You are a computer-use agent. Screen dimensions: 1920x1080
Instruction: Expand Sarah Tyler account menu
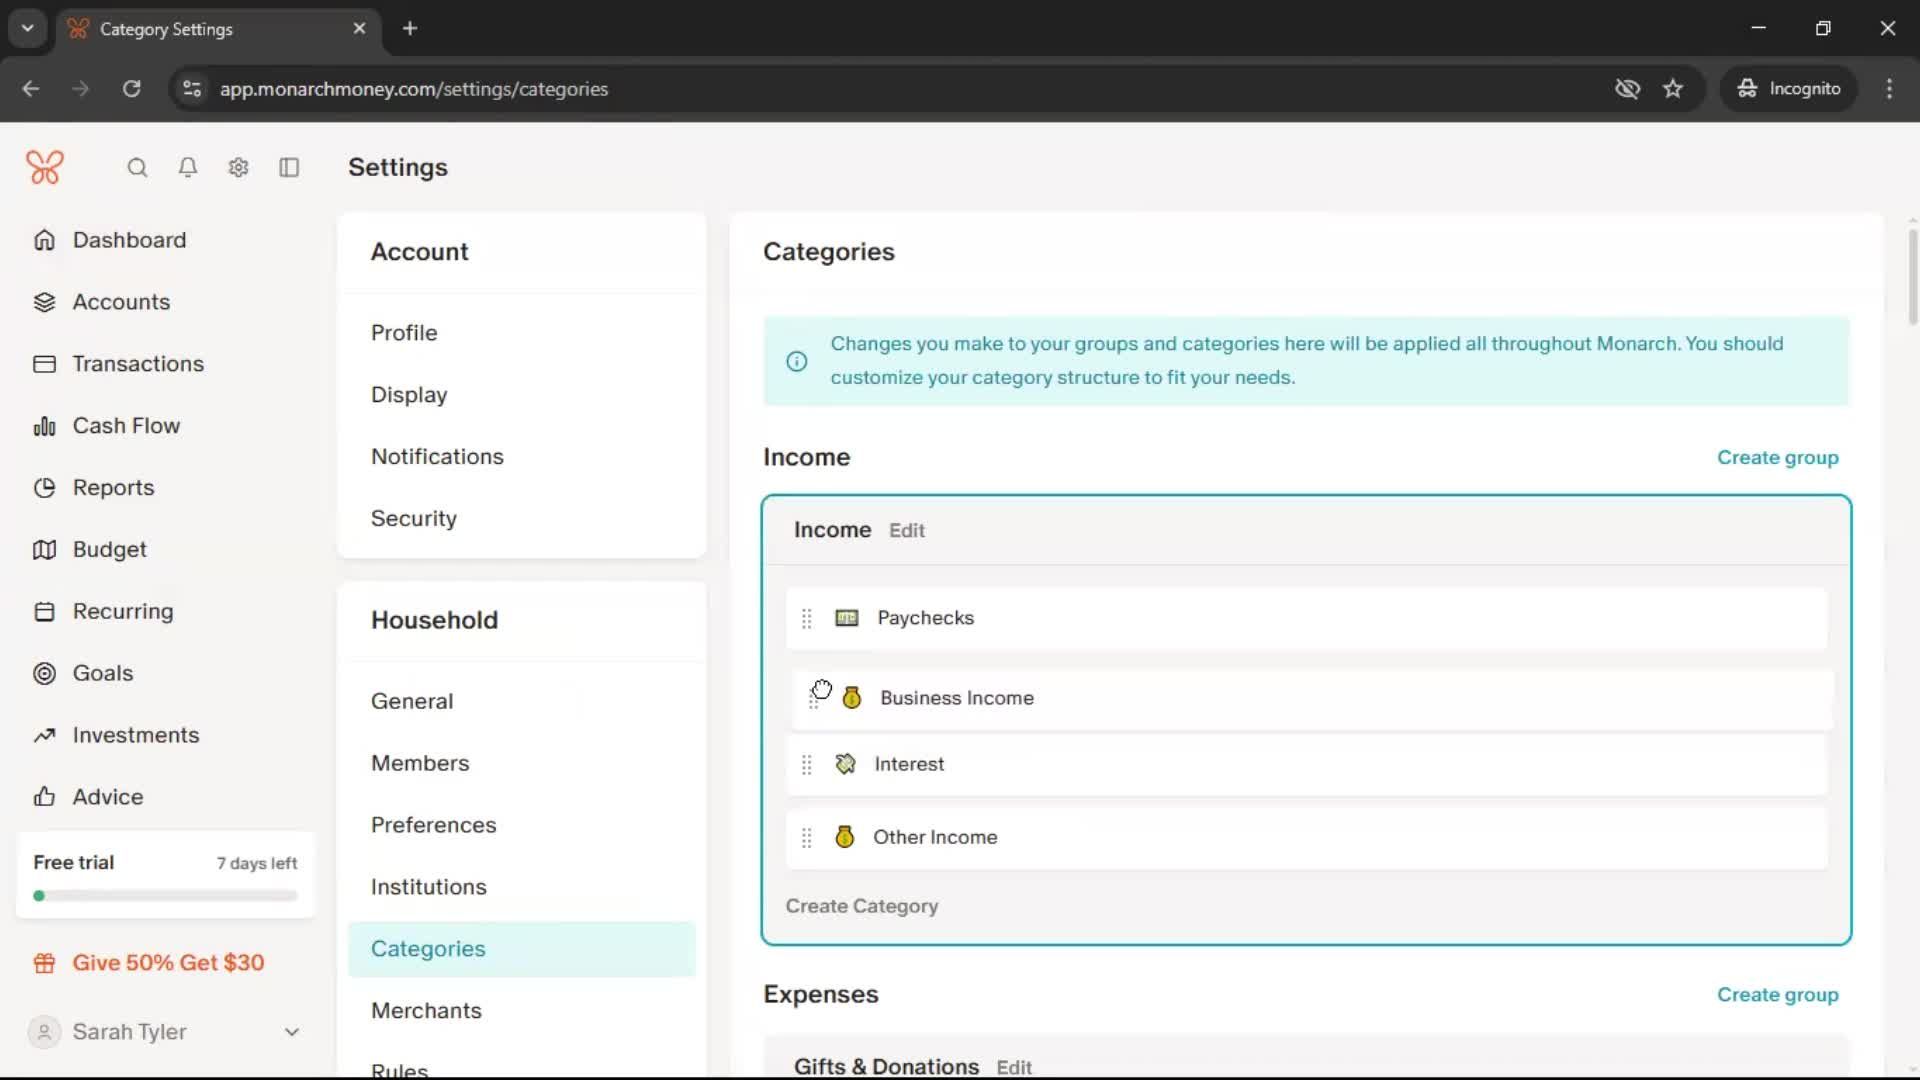(291, 1032)
